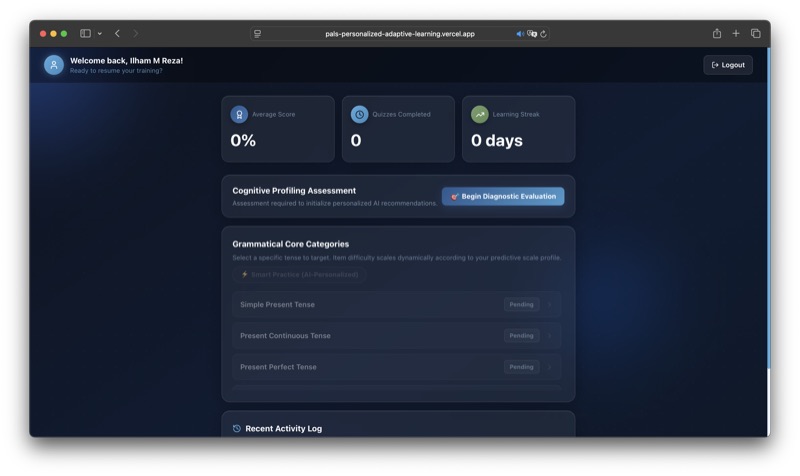The image size is (800, 476).
Task: Click the Average Score medal icon
Action: click(239, 114)
